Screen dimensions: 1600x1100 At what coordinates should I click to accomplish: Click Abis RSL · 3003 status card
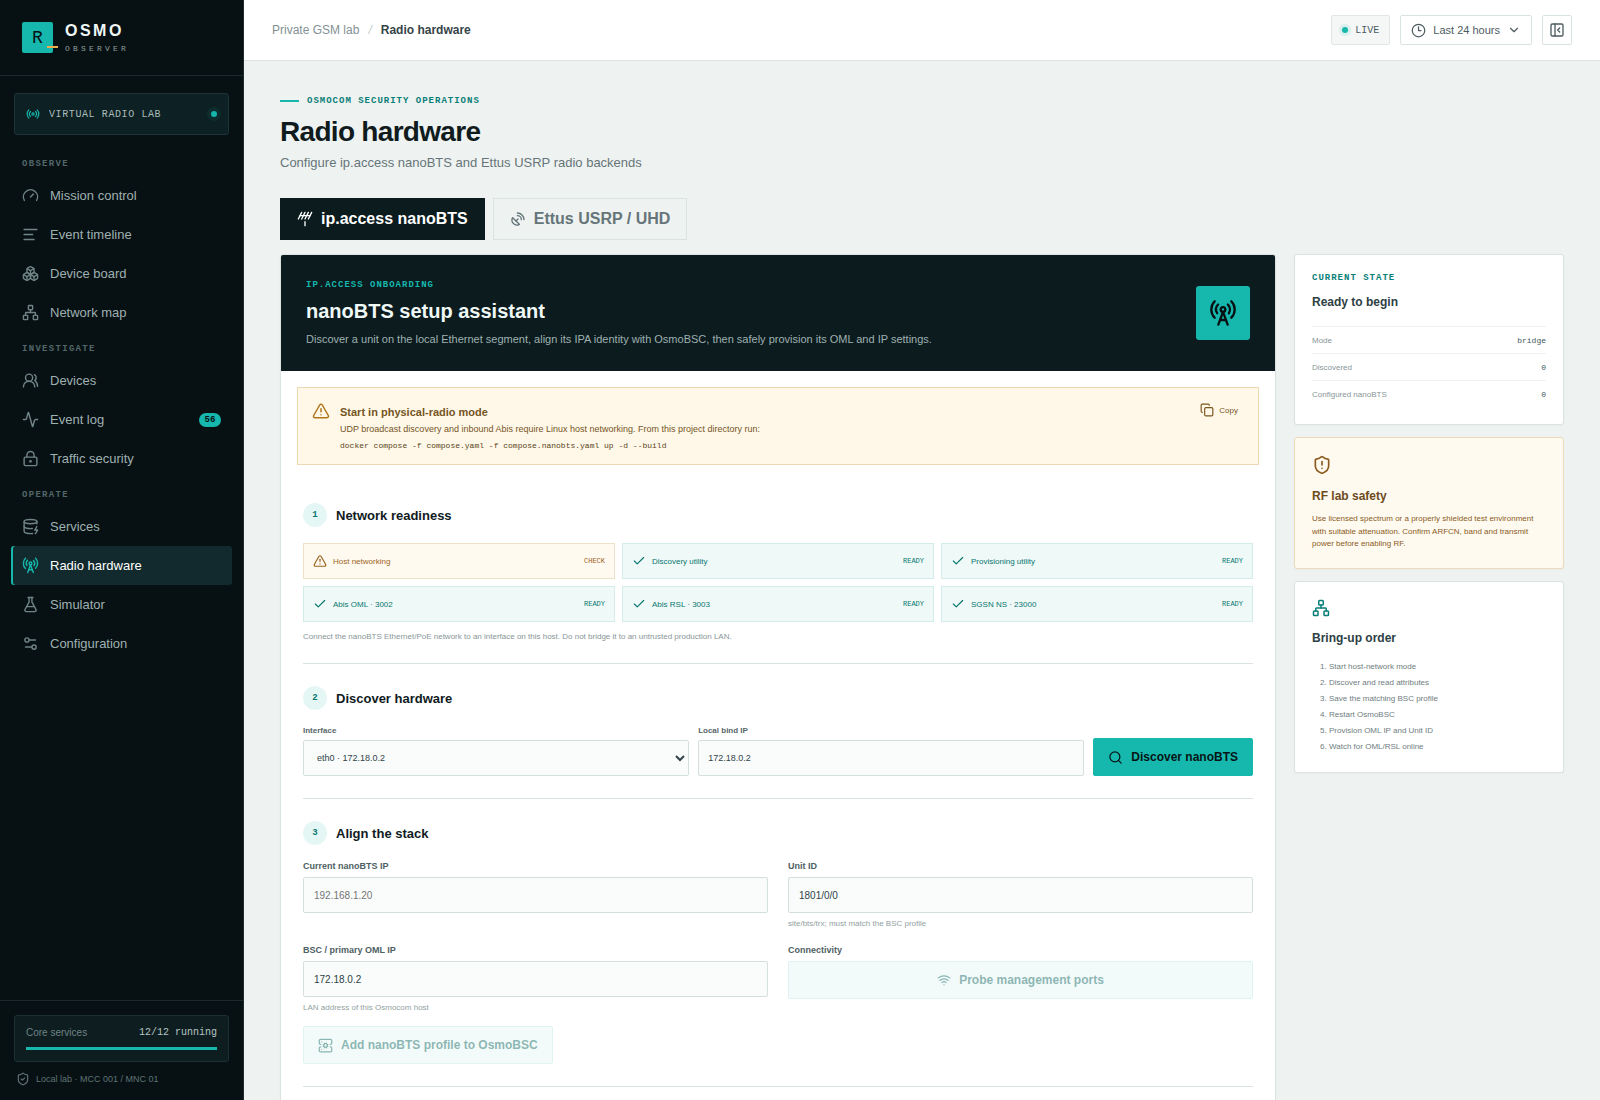(778, 604)
